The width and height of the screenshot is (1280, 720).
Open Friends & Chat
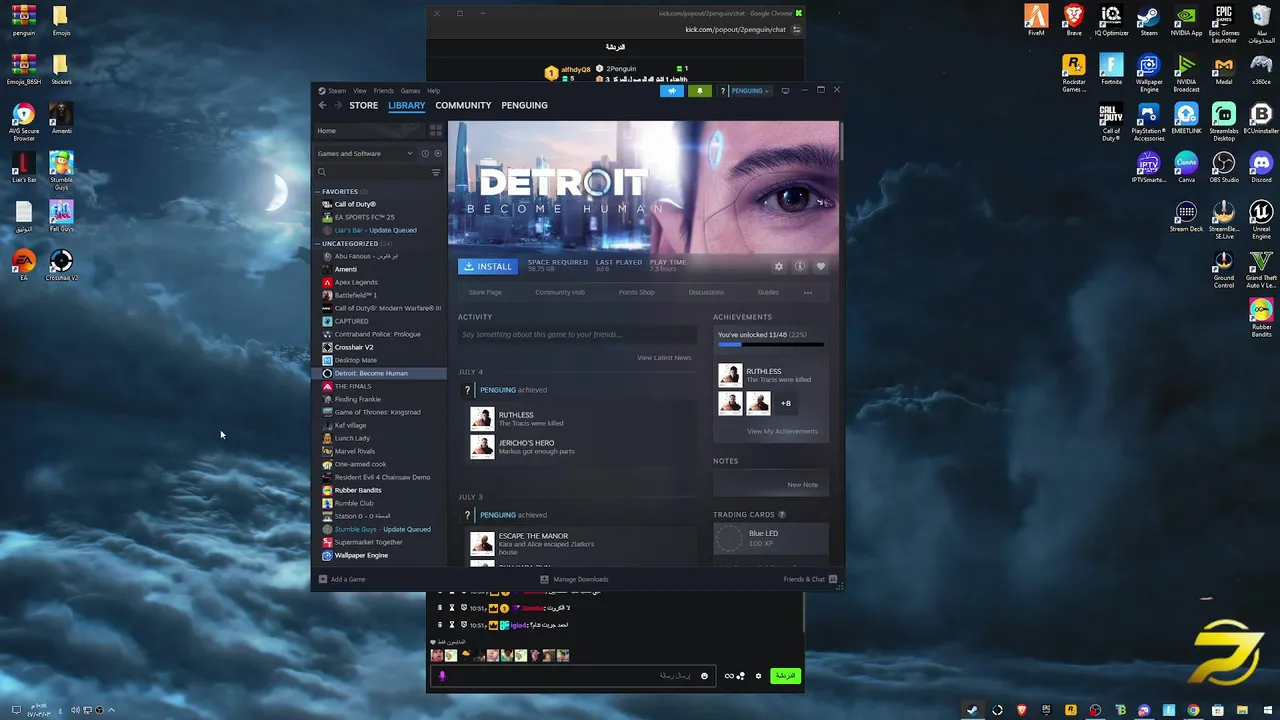[x=810, y=579]
